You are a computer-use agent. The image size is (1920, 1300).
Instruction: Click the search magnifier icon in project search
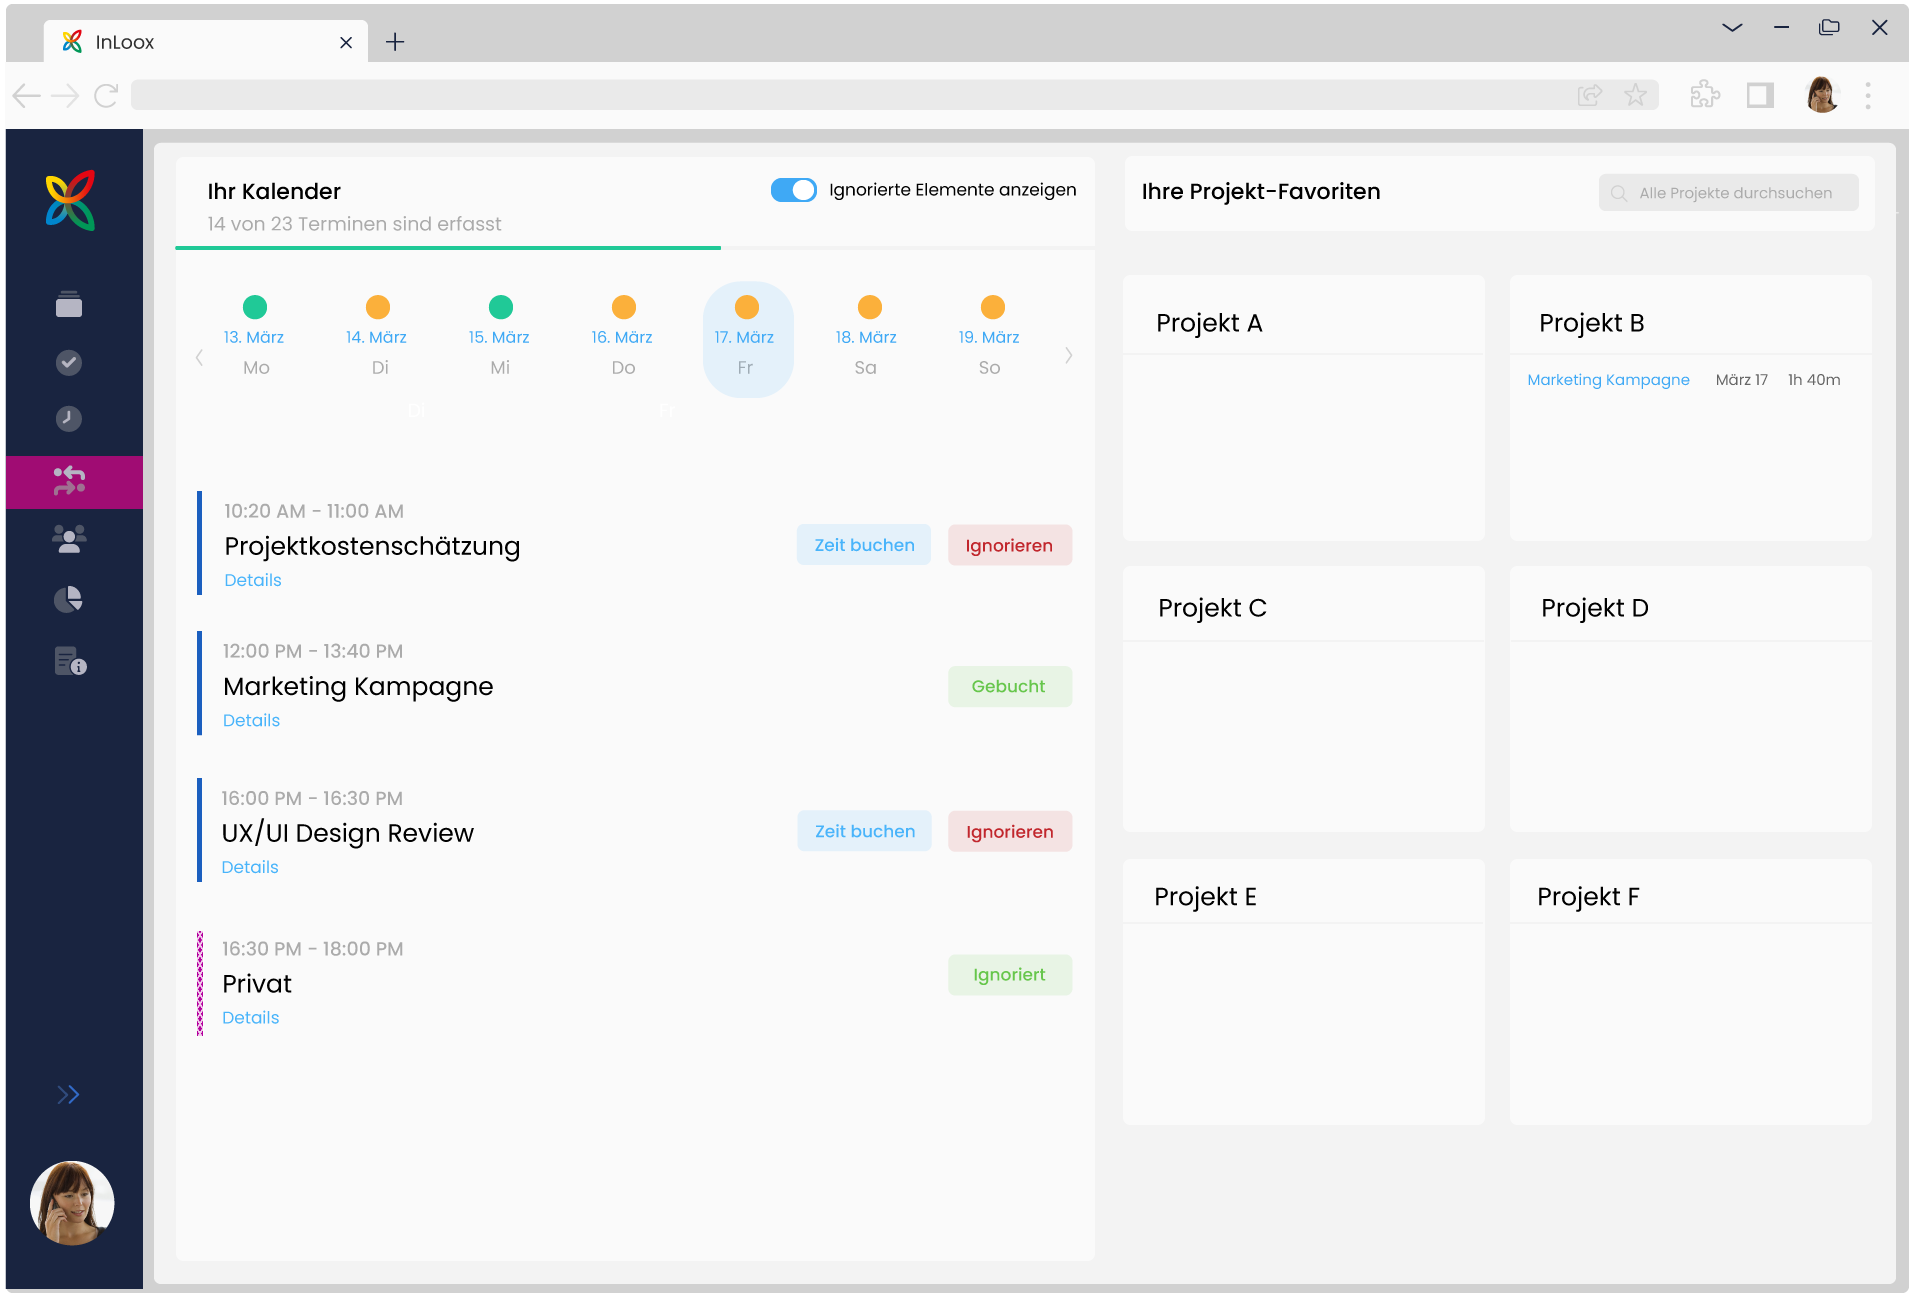tap(1618, 193)
